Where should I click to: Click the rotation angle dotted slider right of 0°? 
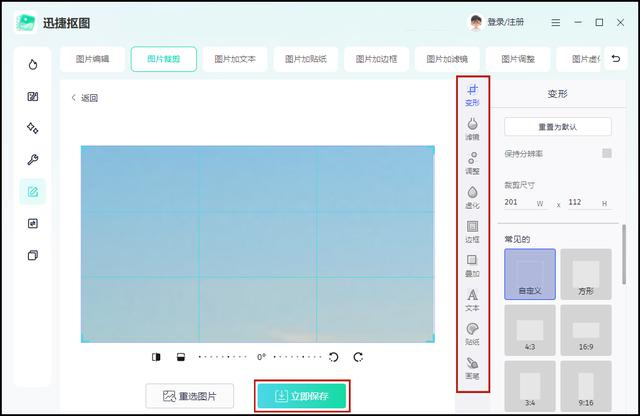click(297, 357)
